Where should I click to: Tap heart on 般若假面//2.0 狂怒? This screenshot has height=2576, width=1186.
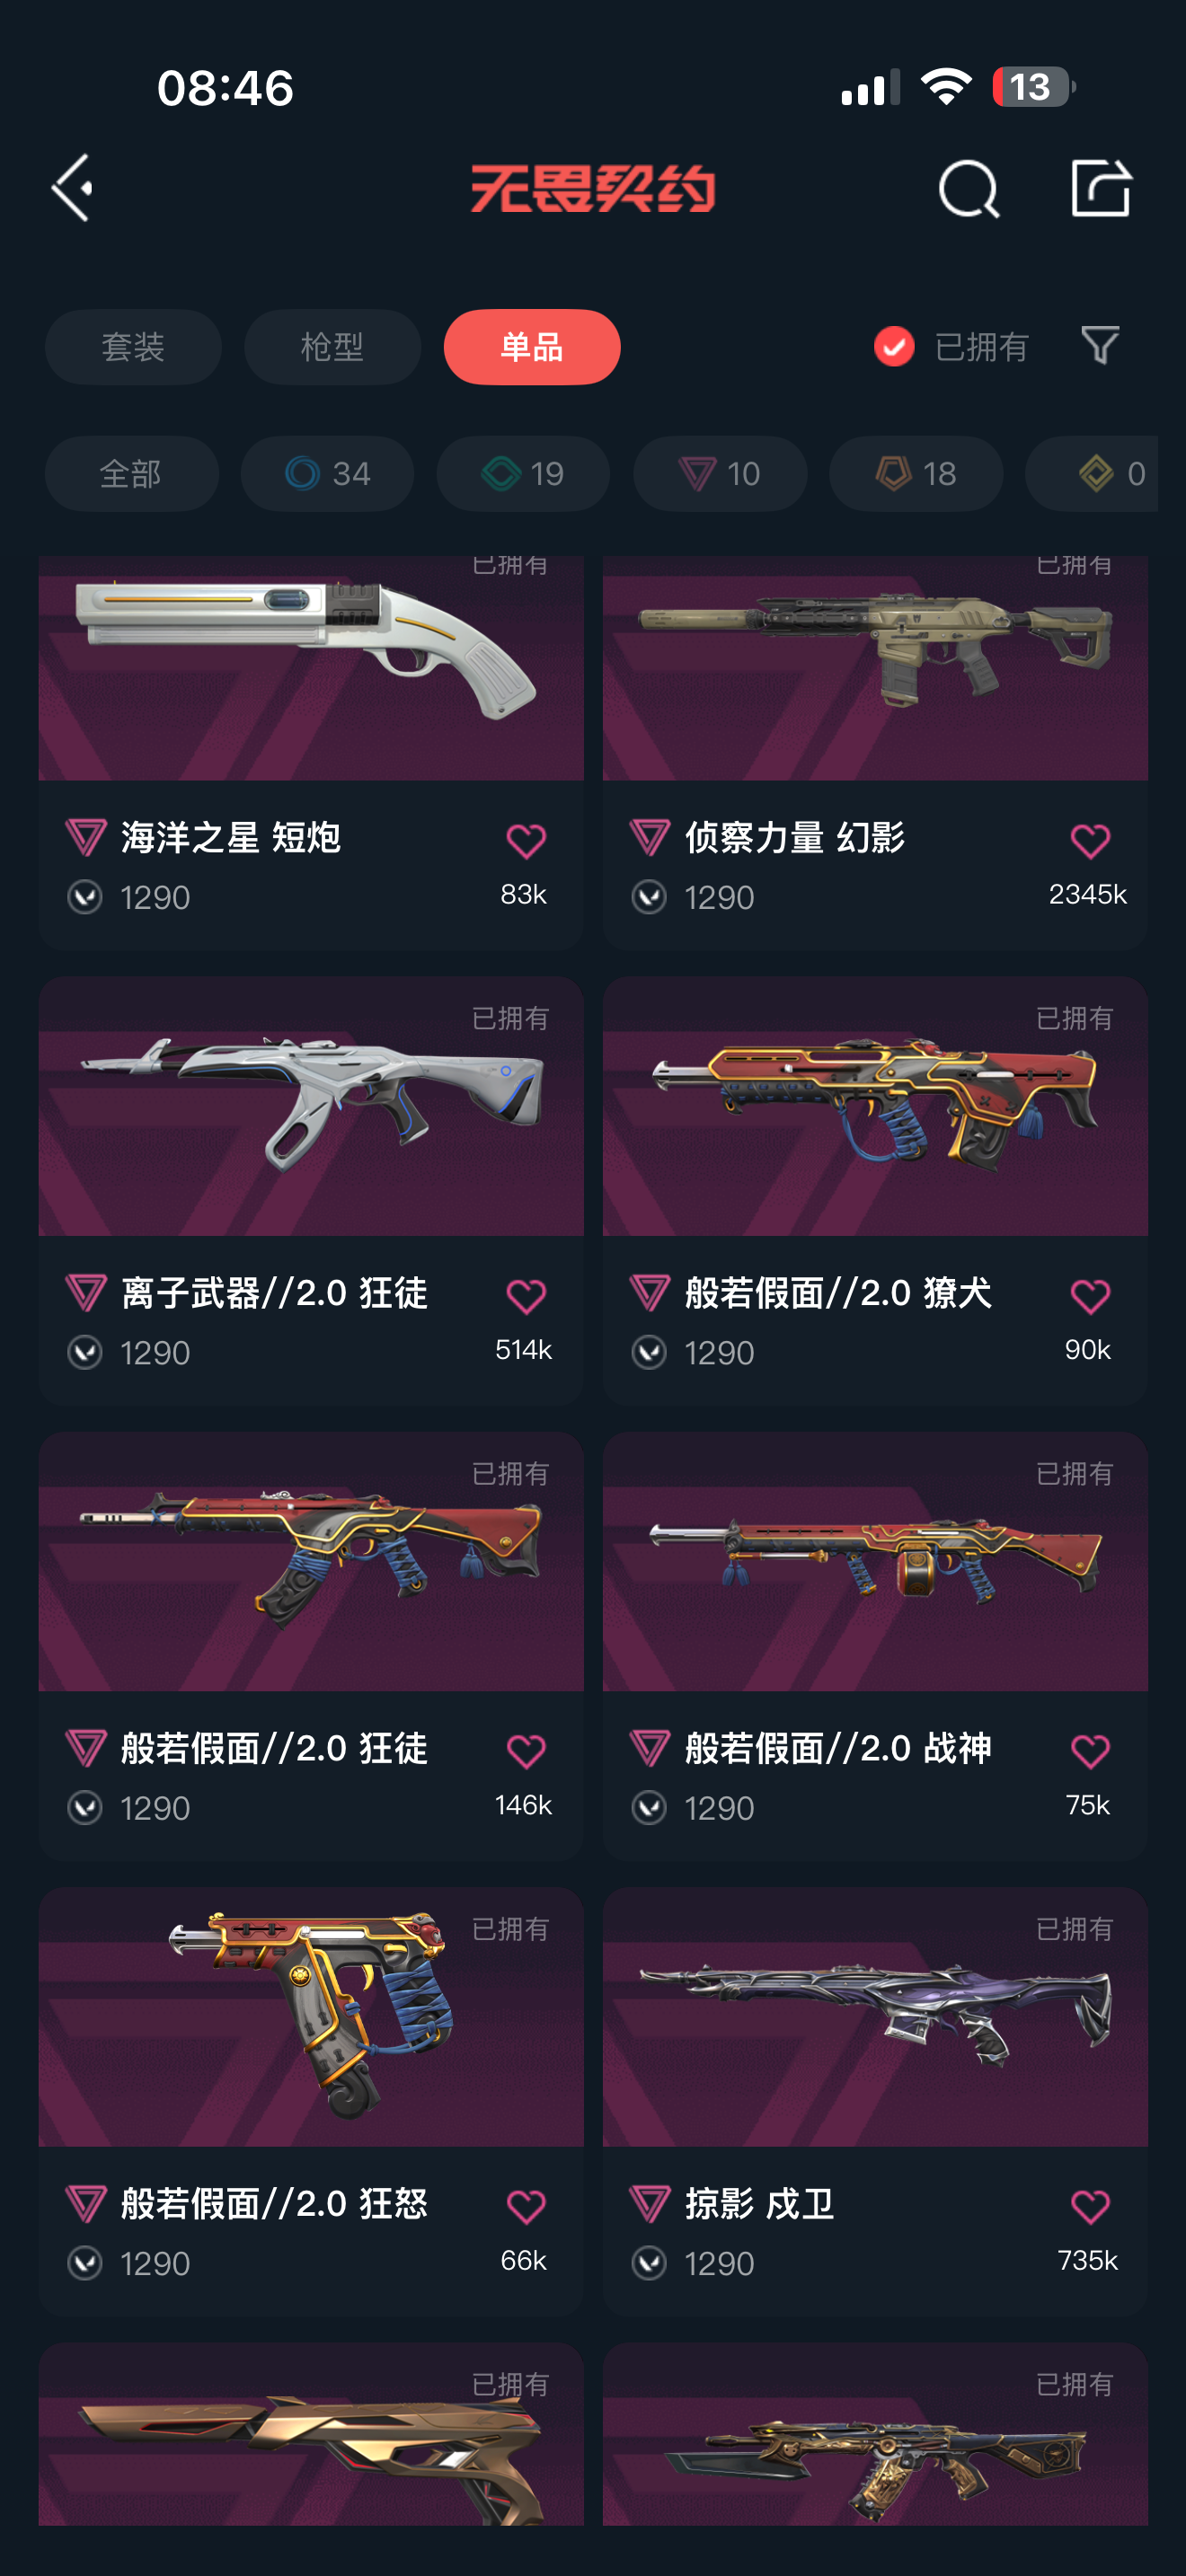(x=526, y=2206)
